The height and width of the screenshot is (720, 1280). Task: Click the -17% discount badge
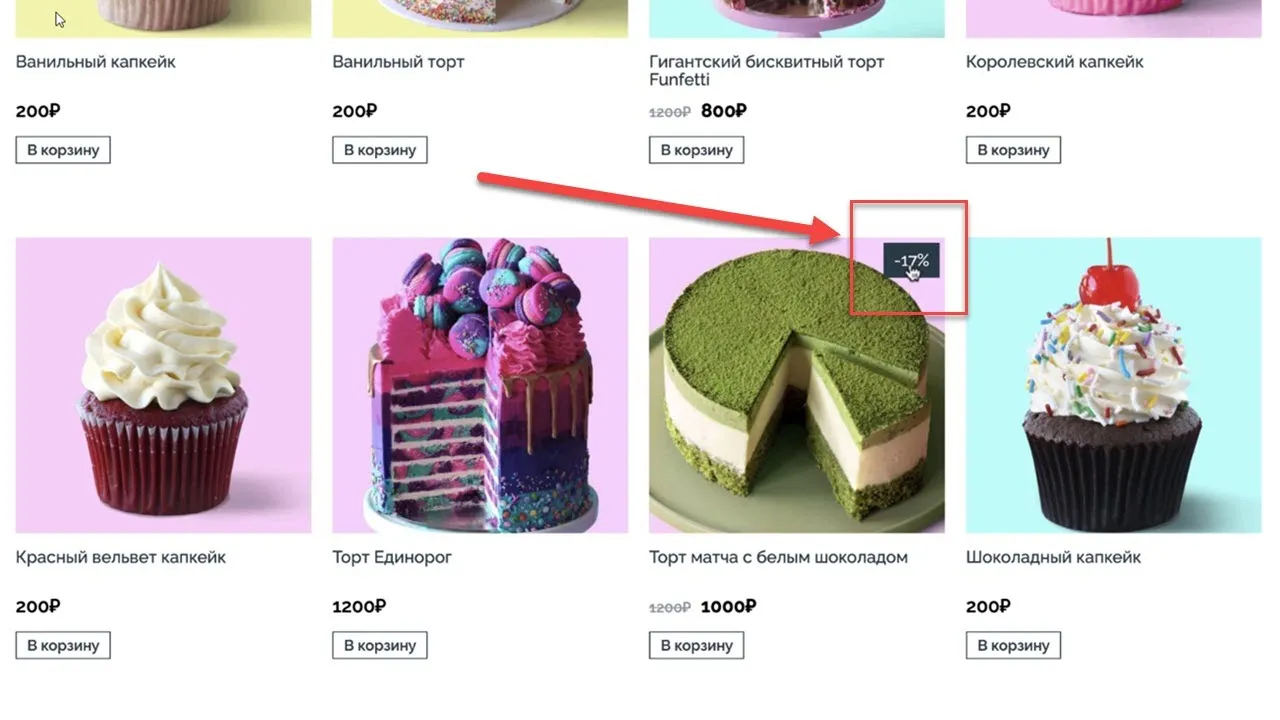(x=911, y=261)
